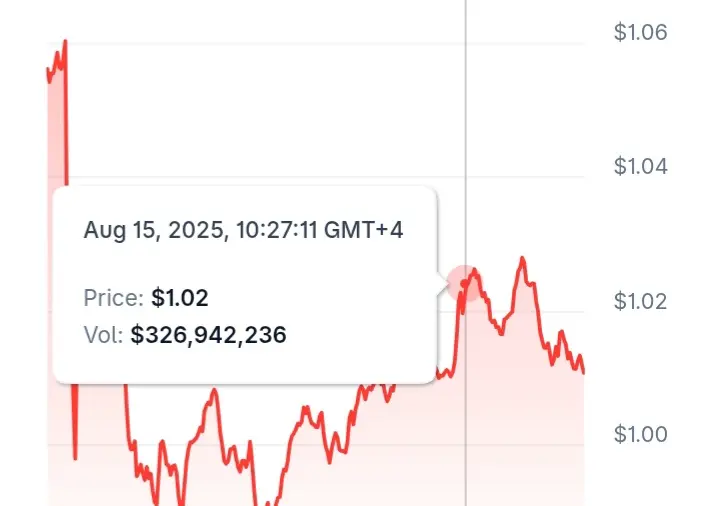Click the tooltip price value $1.02
Image resolution: width=720 pixels, height=506 pixels.
(x=180, y=298)
